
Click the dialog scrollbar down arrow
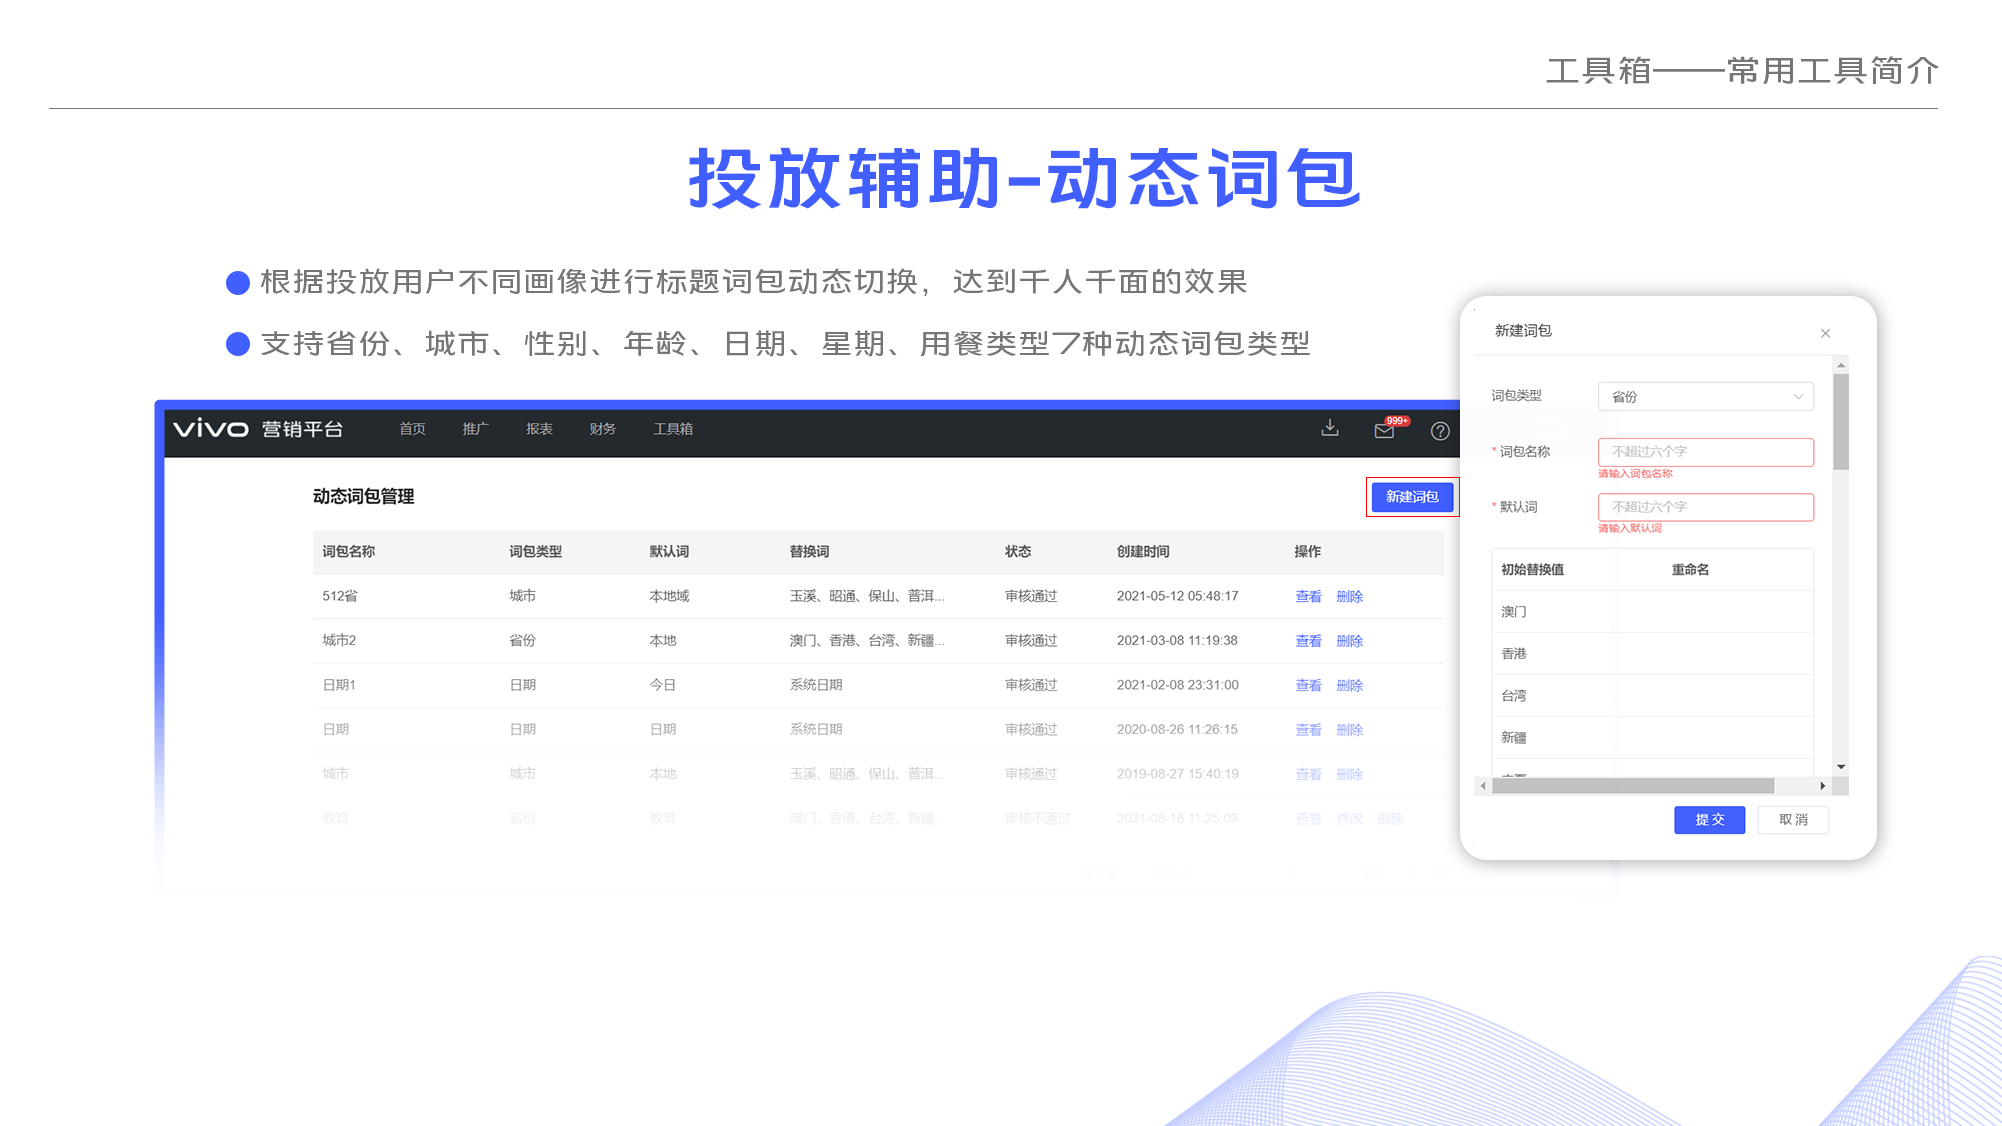[1841, 767]
